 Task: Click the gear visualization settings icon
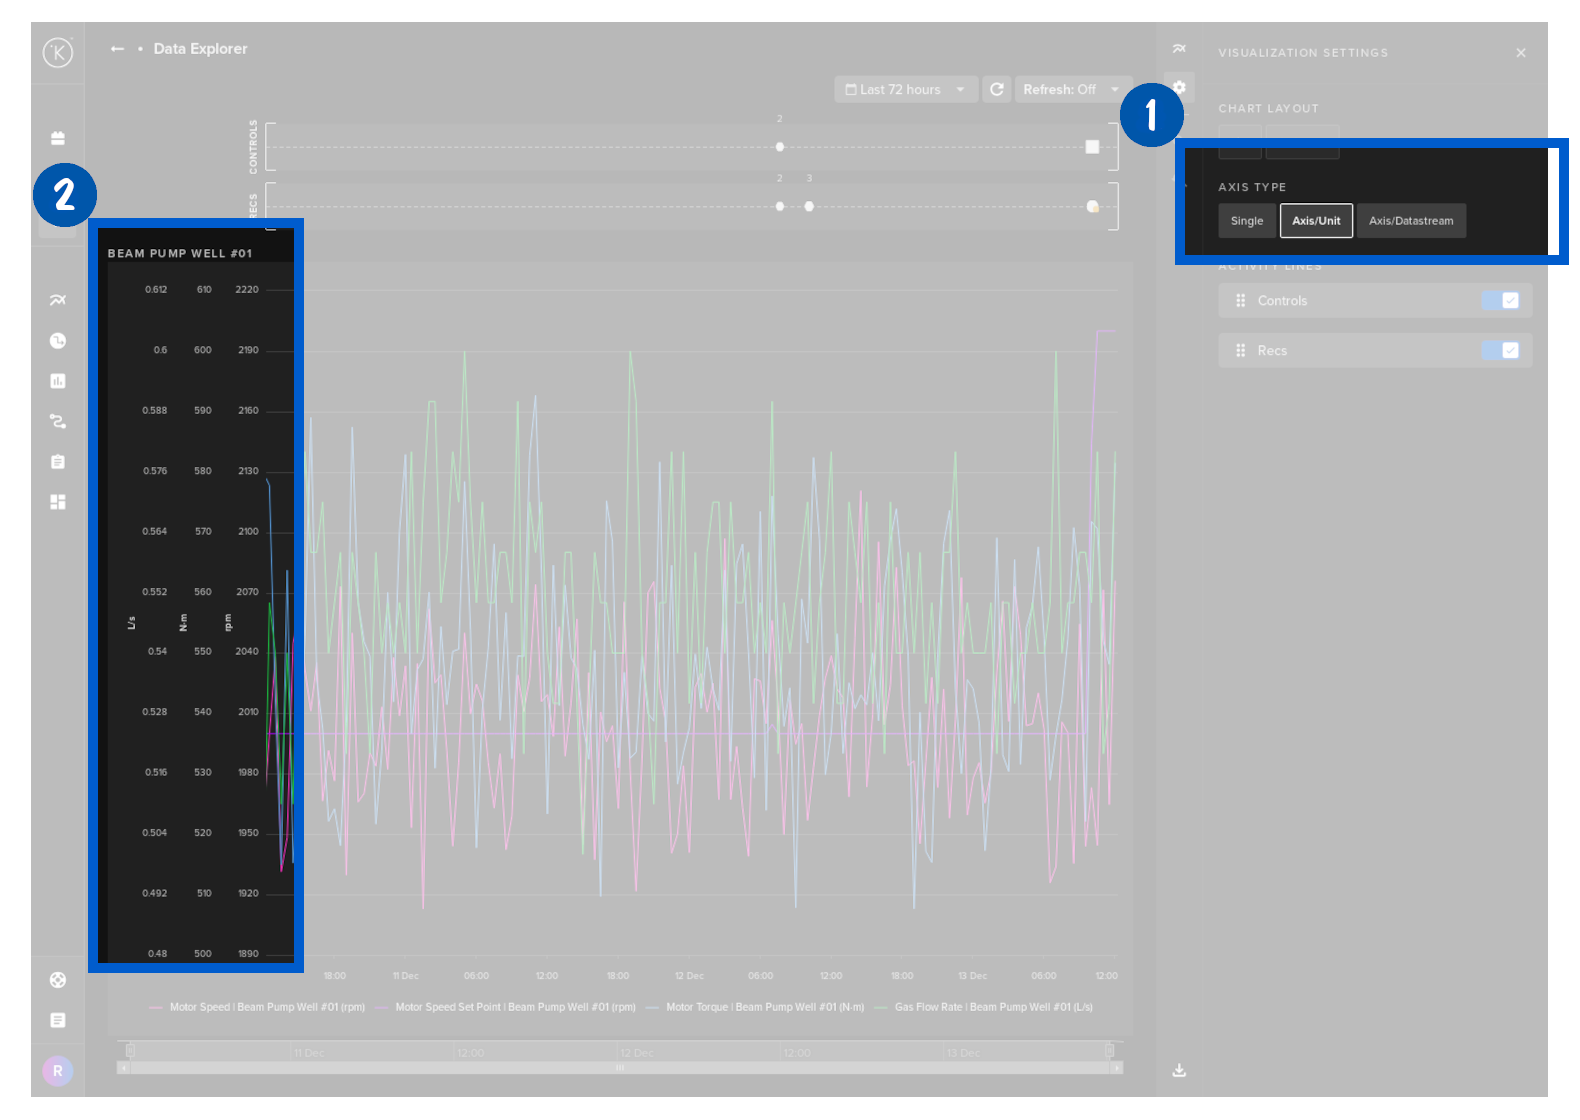point(1180,88)
